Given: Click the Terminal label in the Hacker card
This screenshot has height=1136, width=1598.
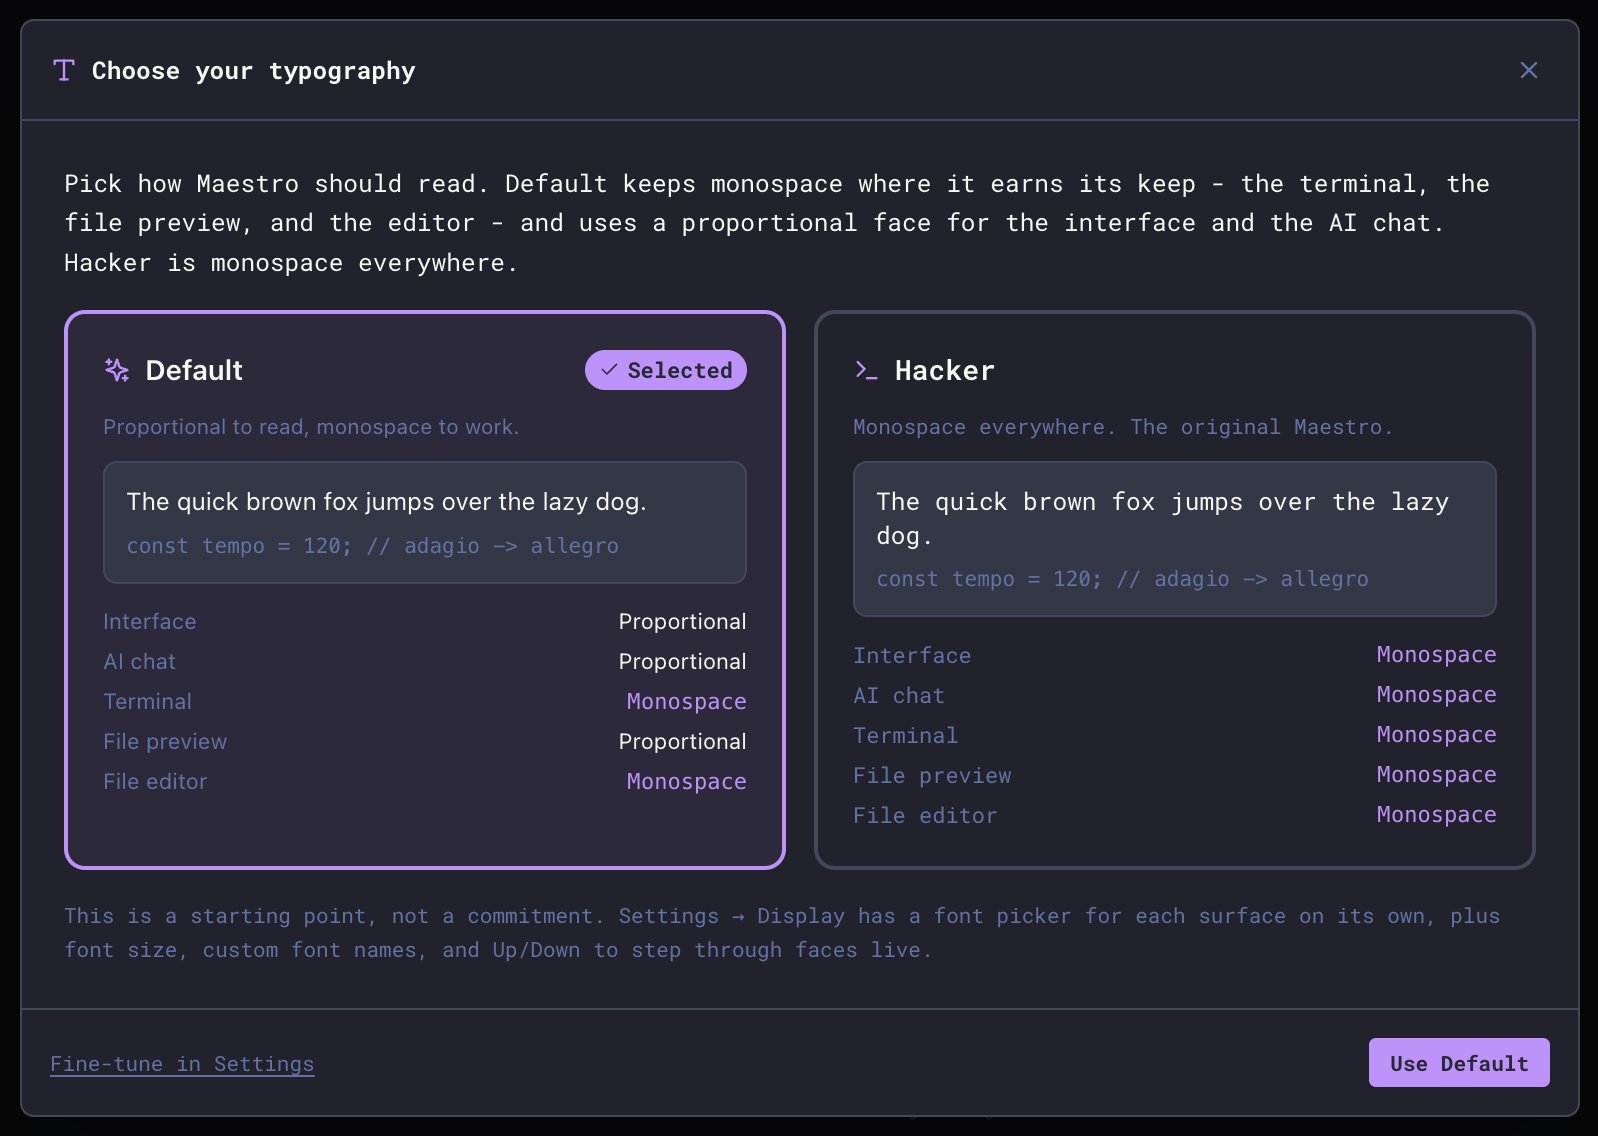Looking at the screenshot, I should (905, 736).
